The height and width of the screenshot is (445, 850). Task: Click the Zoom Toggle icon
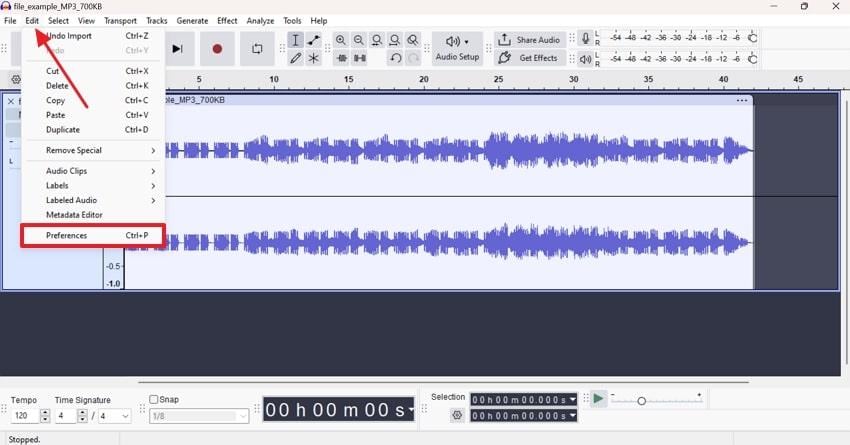coord(413,40)
